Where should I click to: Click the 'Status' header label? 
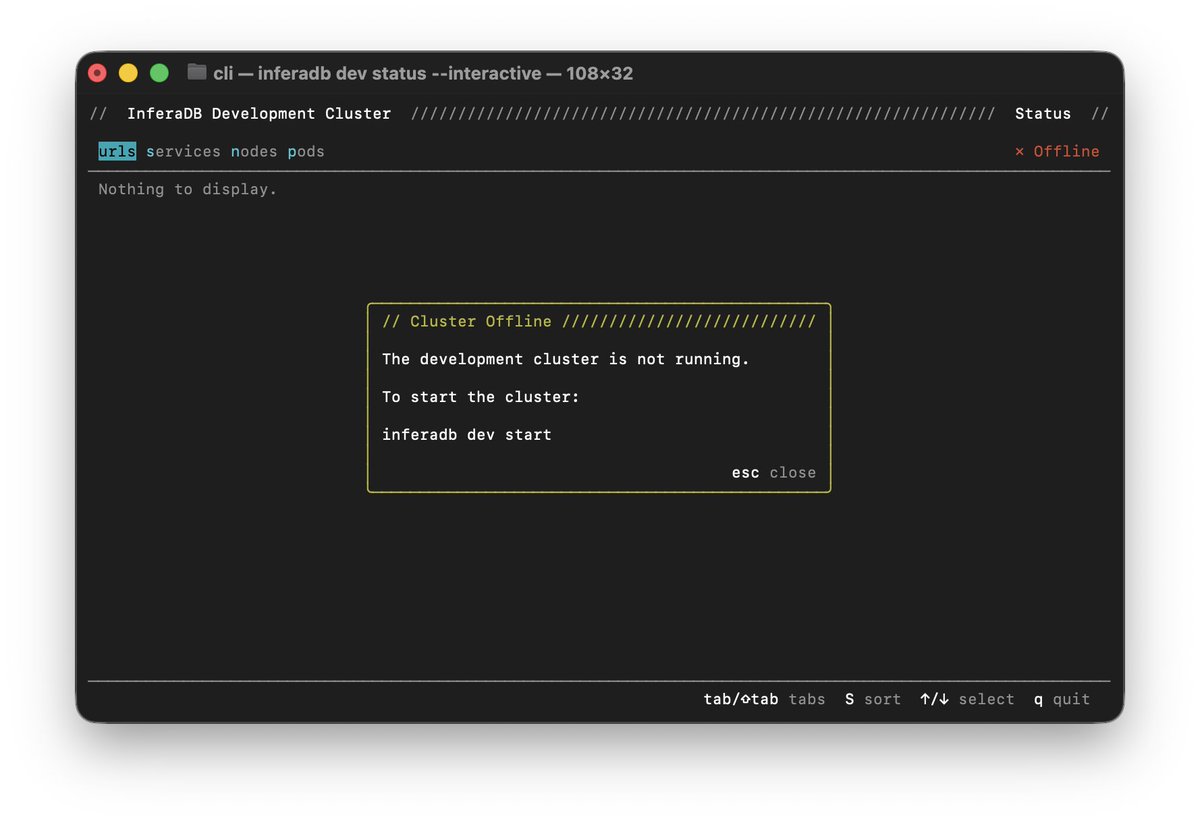1043,113
